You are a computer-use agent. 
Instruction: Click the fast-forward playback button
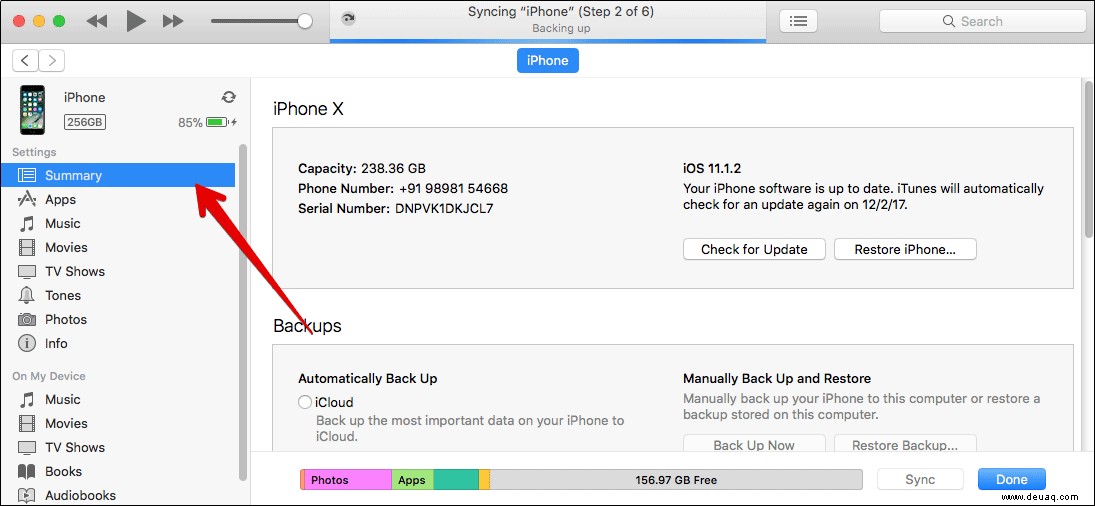point(173,22)
